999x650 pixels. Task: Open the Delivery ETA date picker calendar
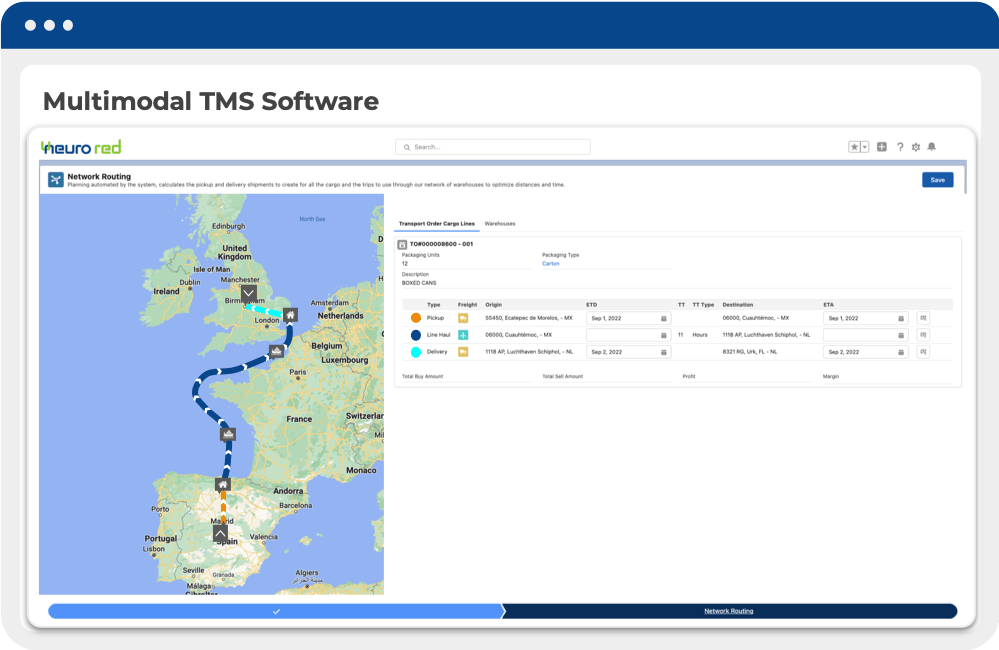(900, 352)
